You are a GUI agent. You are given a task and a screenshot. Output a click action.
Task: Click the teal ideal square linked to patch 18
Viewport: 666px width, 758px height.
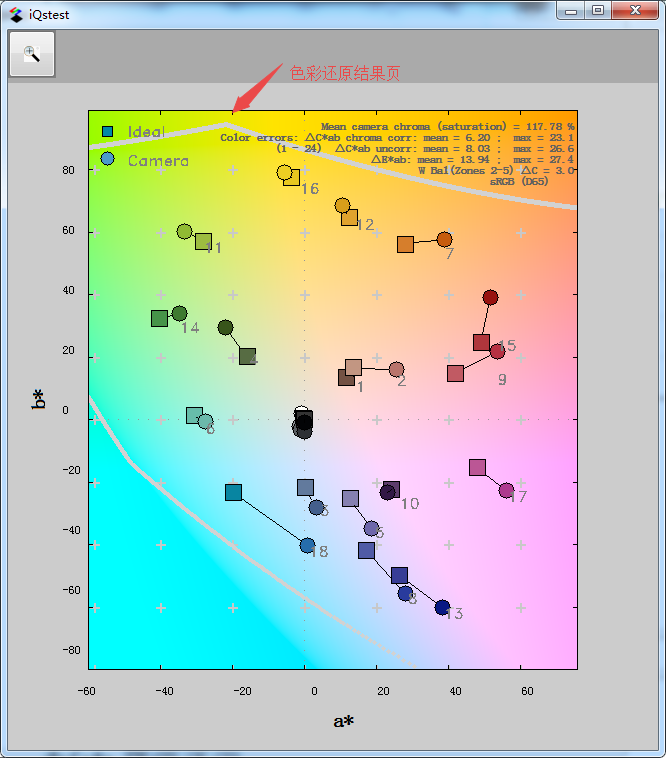coord(233,492)
